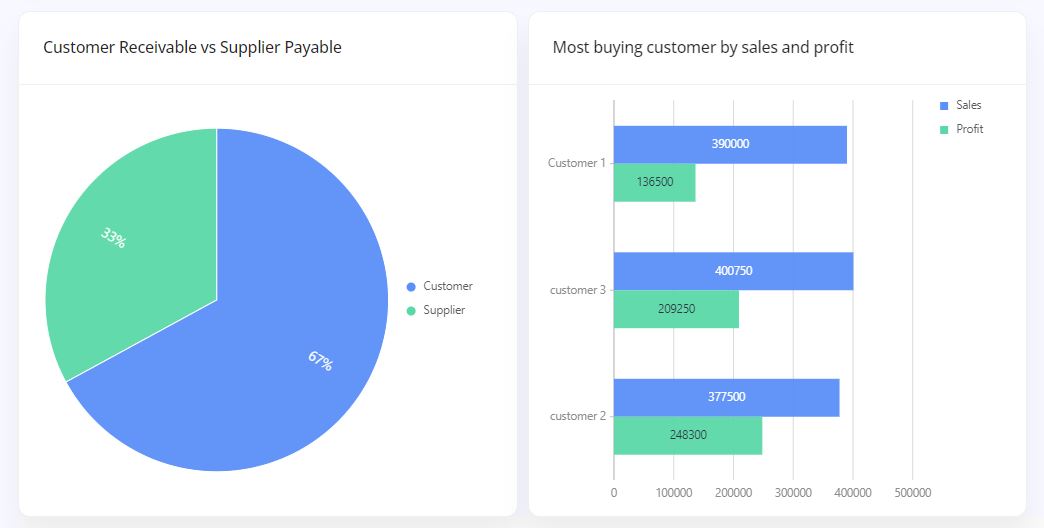Screen dimensions: 1044x528
Task: Click the Customer Receivable vs Supplier Payable title
Action: click(x=192, y=47)
